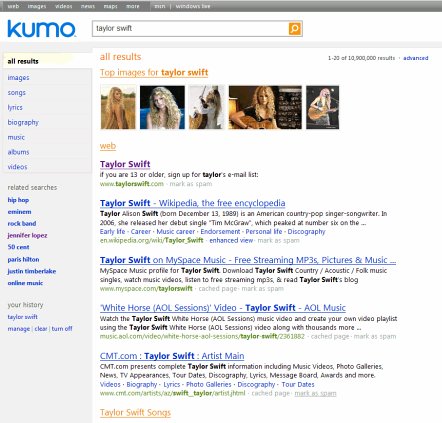442x423 pixels.
Task: Open the Taylor Swift official site result
Action: point(125,164)
